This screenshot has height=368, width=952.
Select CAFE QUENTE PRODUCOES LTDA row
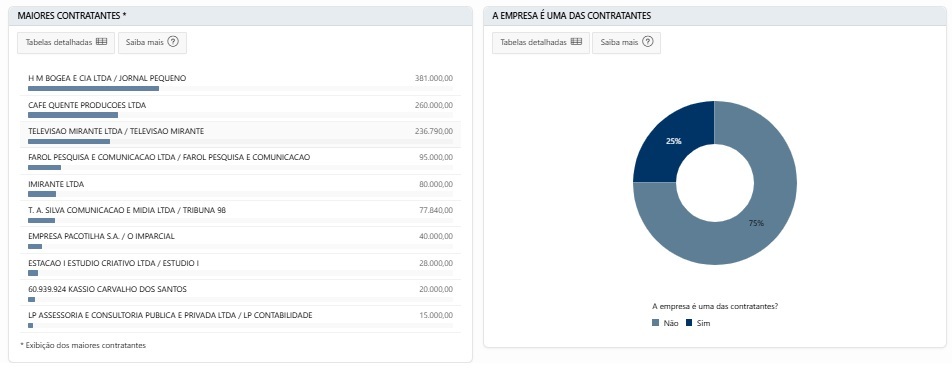pos(240,109)
